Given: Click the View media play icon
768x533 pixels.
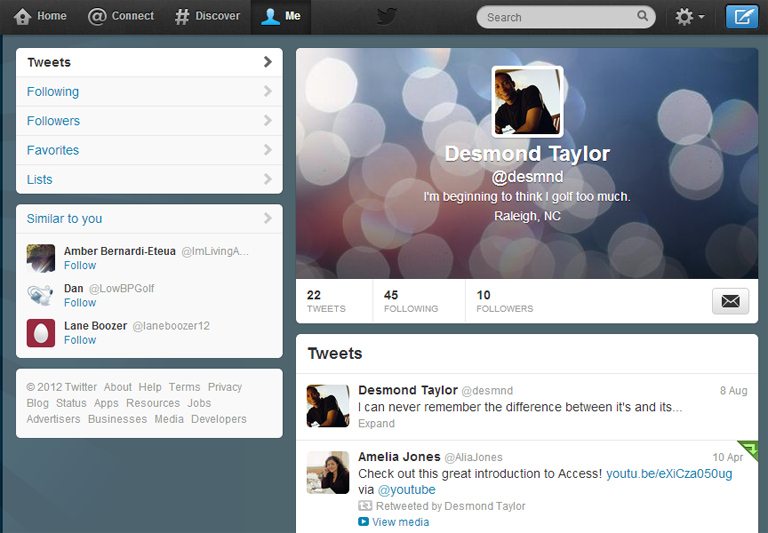Looking at the screenshot, I should click(x=363, y=522).
